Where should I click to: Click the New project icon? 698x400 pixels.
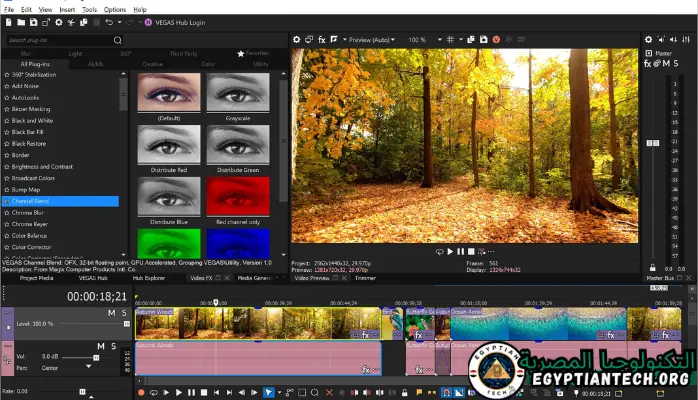(8, 21)
